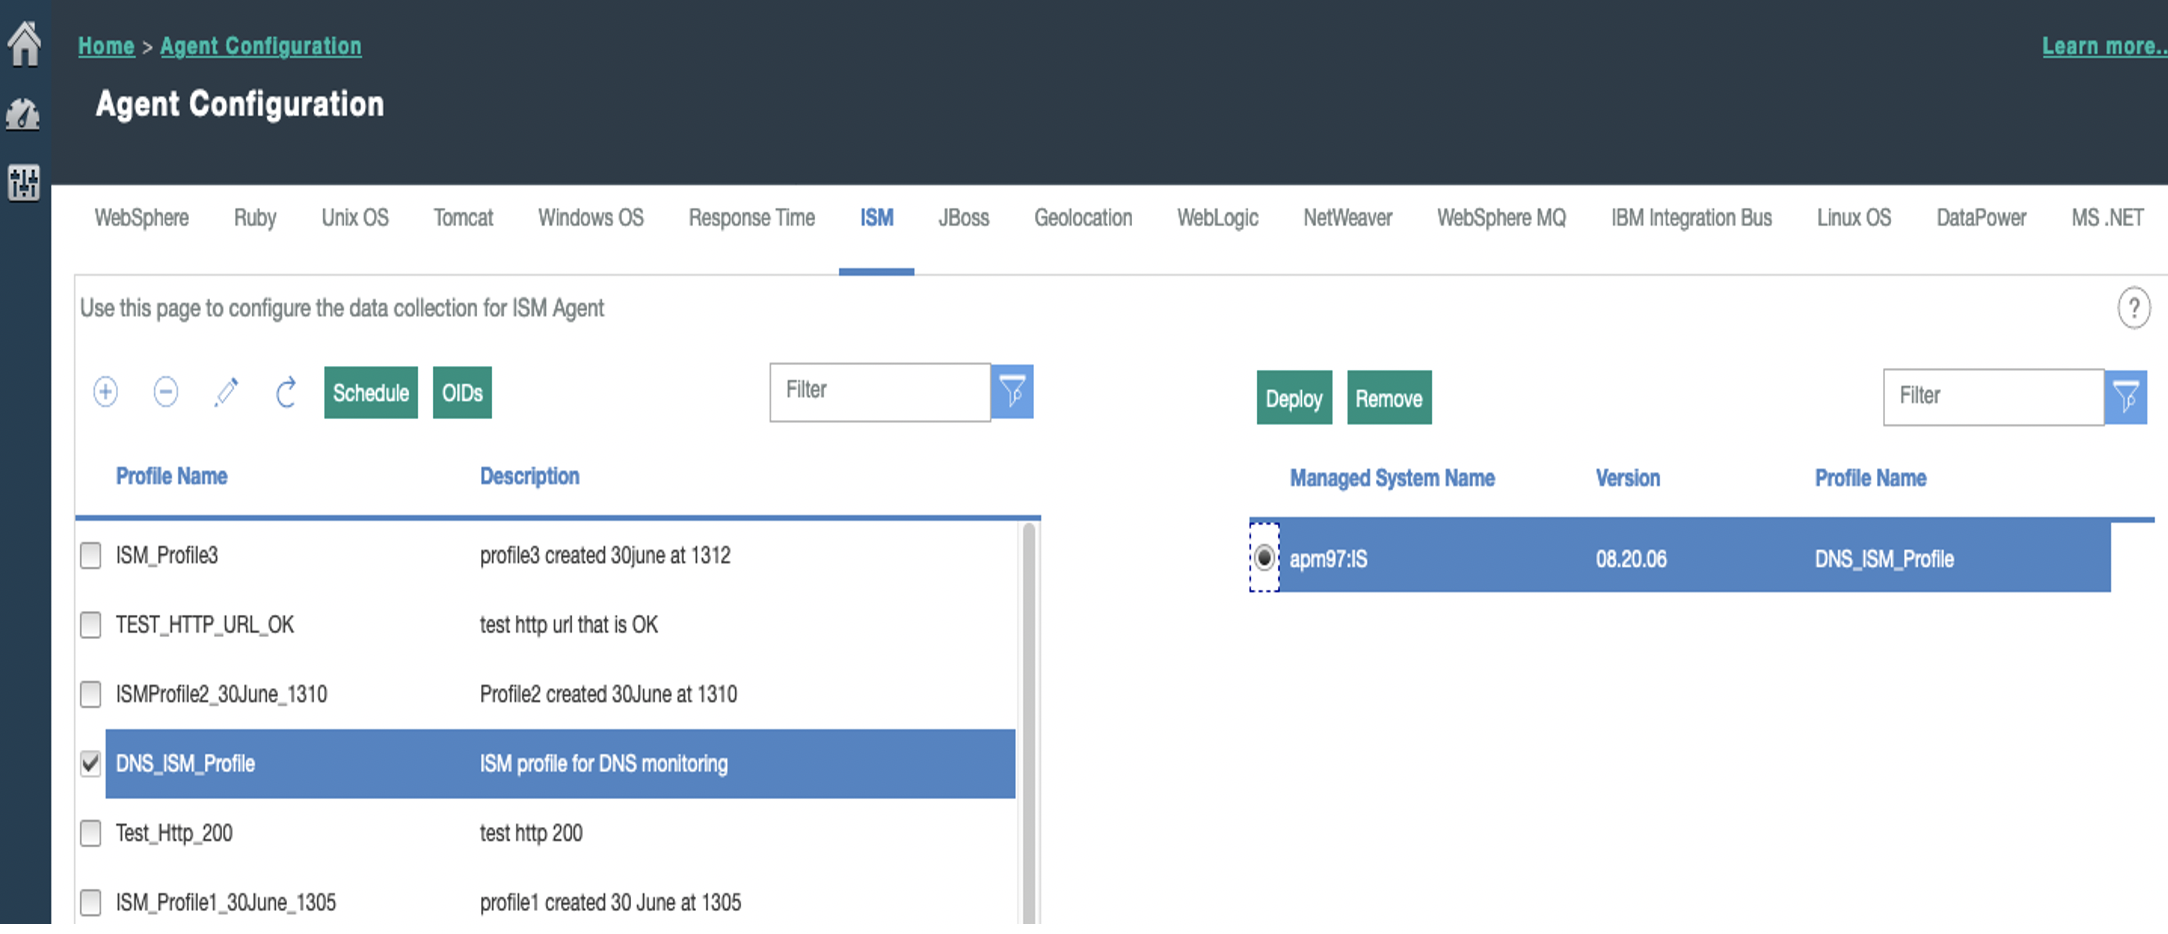This screenshot has height=934, width=2168.
Task: Select the Test_Http_200 row name
Action: click(x=174, y=833)
